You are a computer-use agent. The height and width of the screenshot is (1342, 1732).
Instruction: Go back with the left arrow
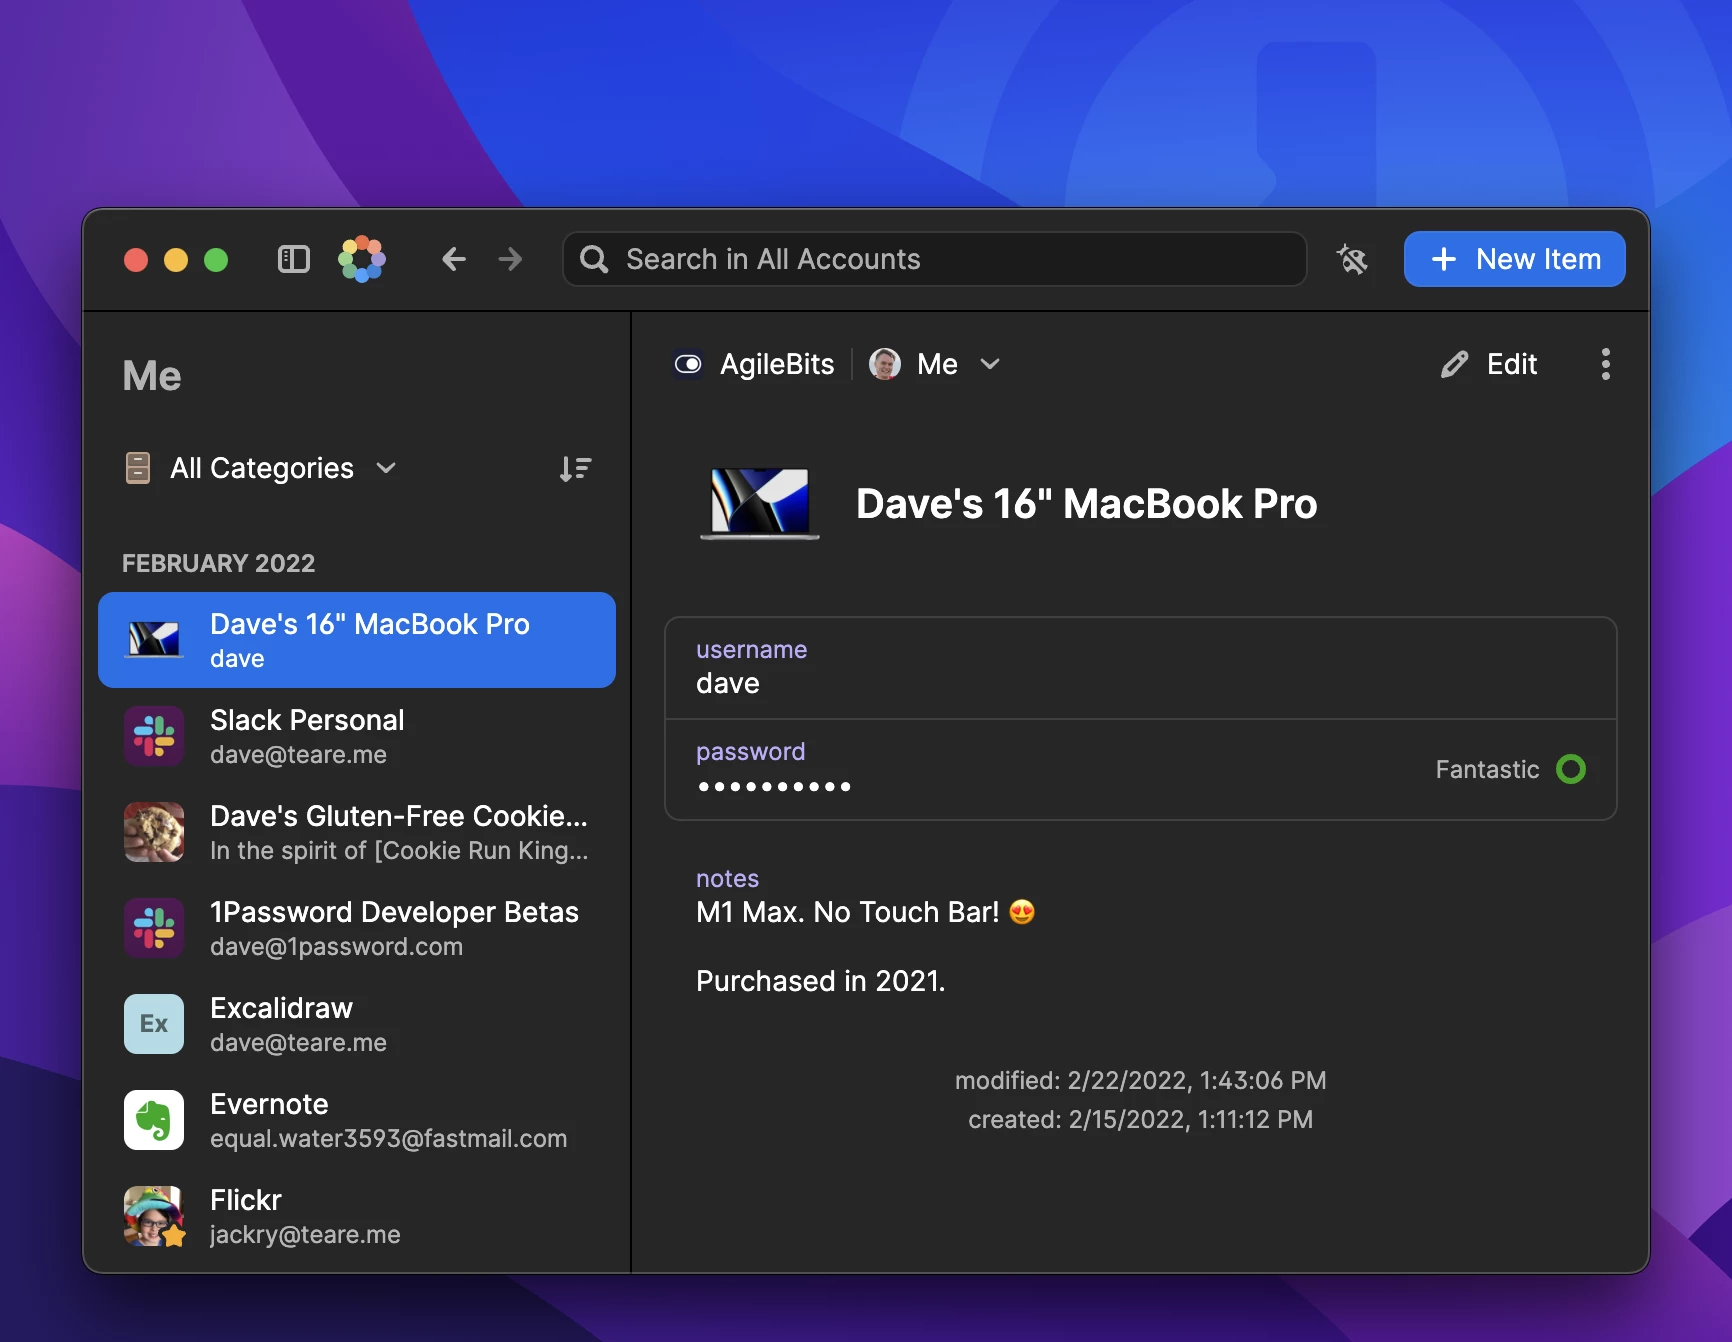click(454, 260)
